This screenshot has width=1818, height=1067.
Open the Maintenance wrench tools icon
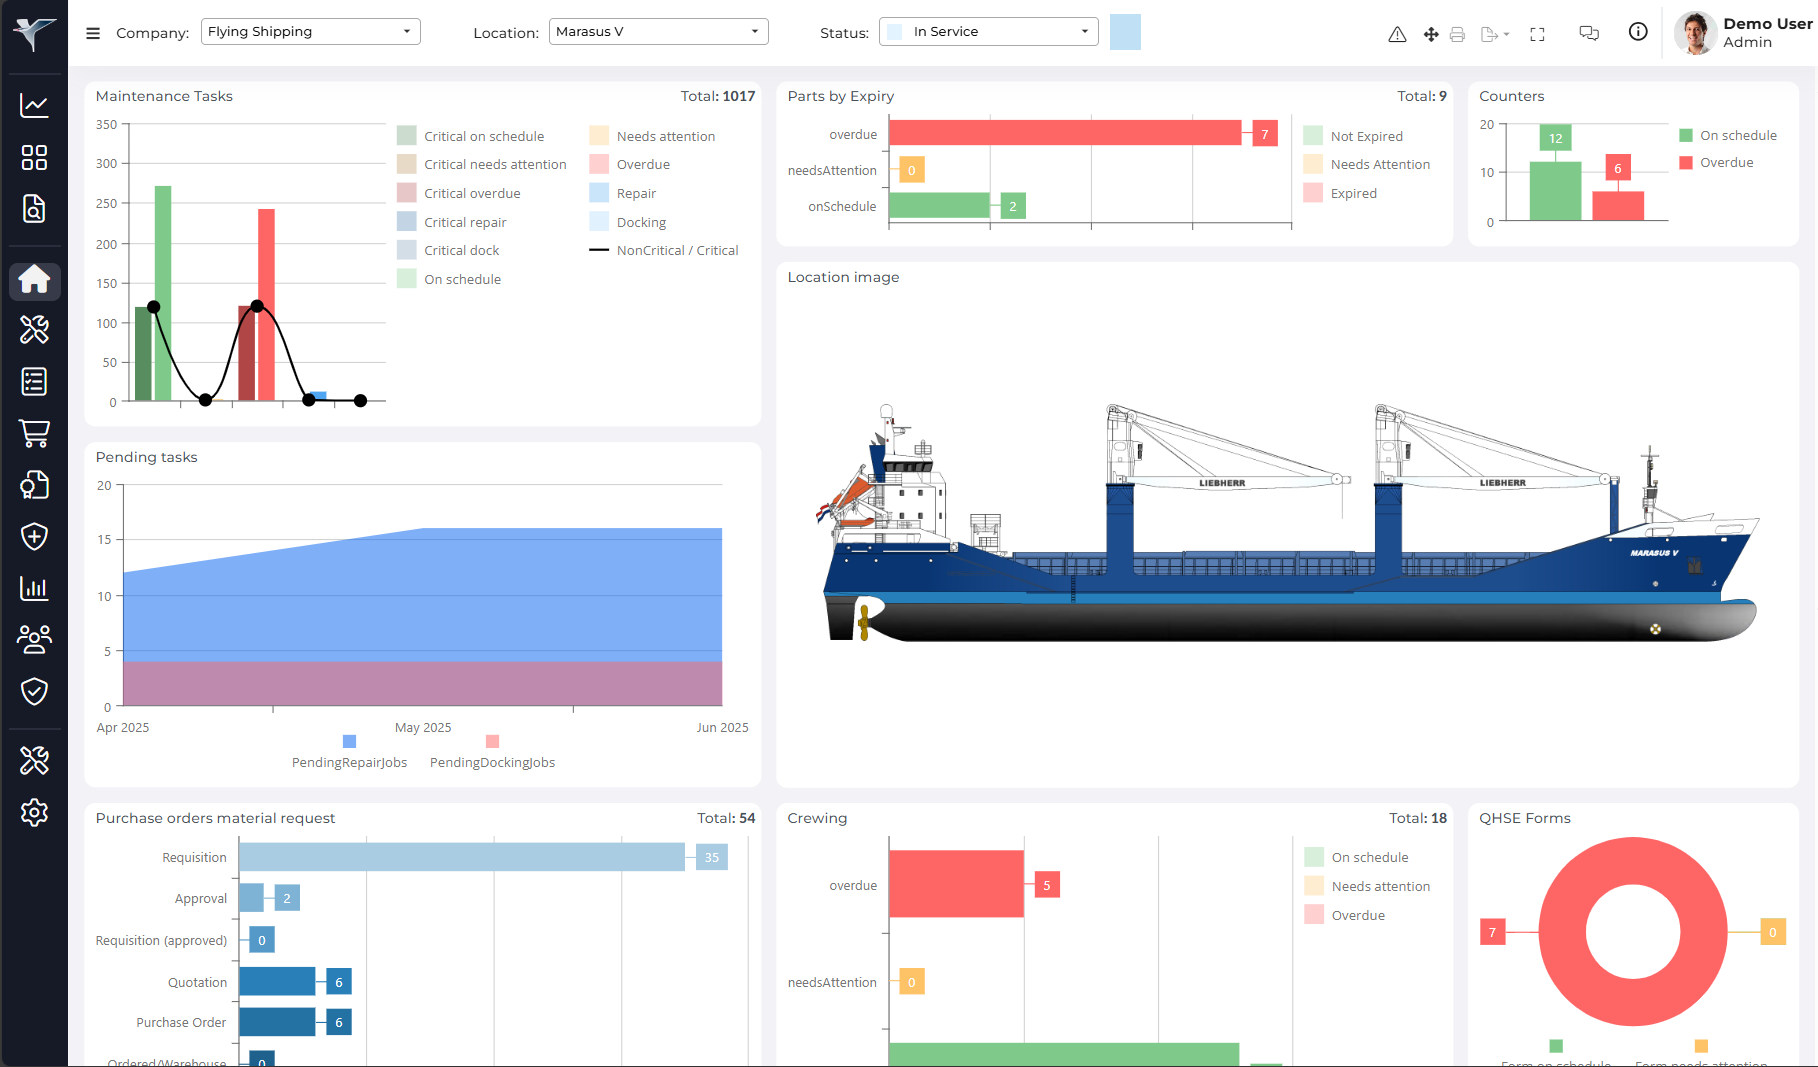click(x=34, y=330)
